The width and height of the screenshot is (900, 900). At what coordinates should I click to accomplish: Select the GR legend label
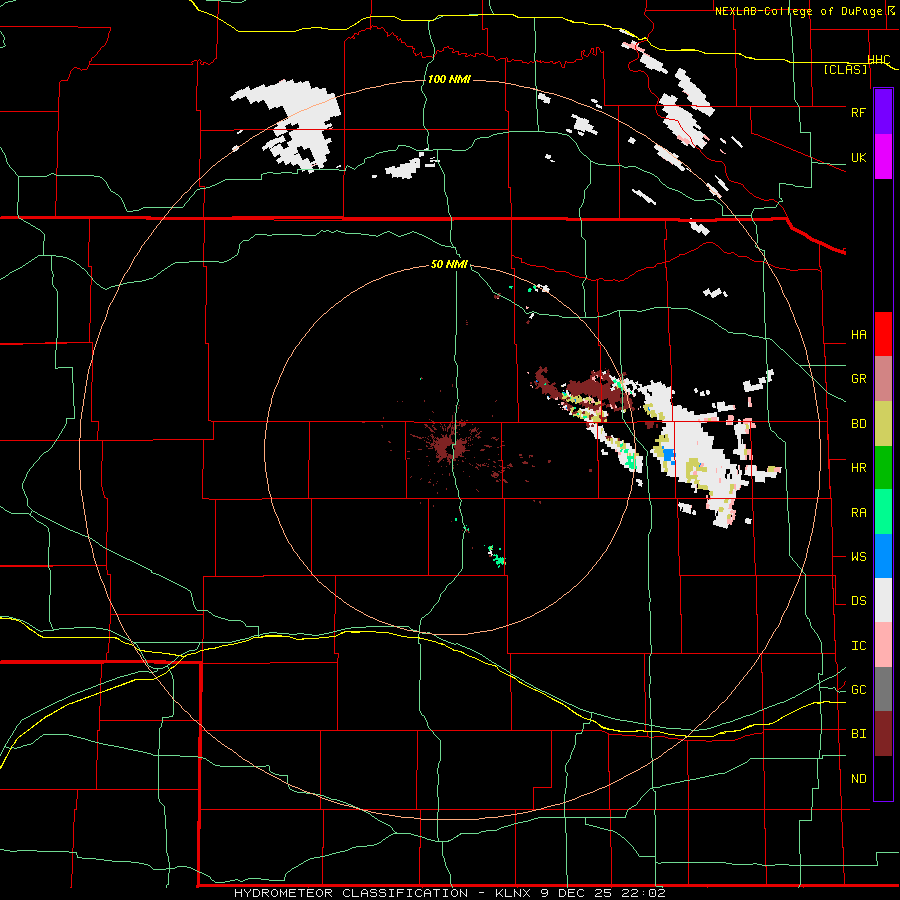[x=858, y=379]
